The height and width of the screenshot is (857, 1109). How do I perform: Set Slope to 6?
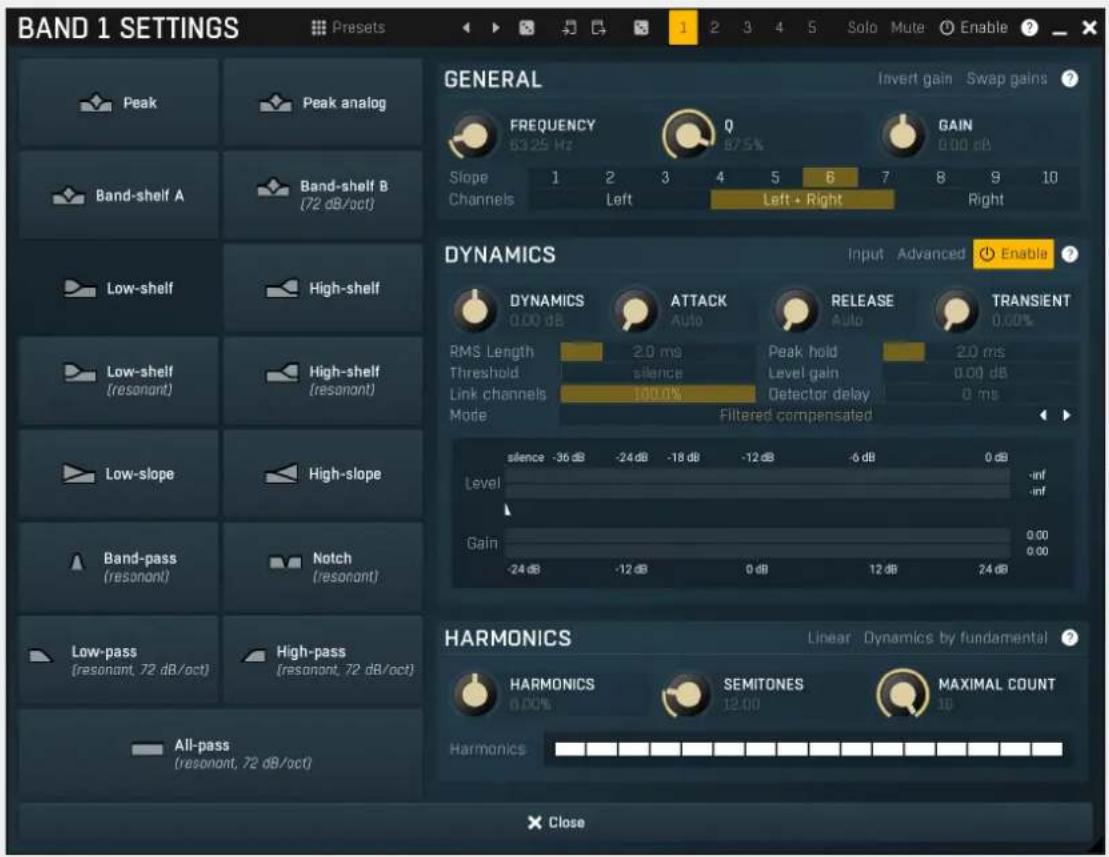pyautogui.click(x=830, y=177)
